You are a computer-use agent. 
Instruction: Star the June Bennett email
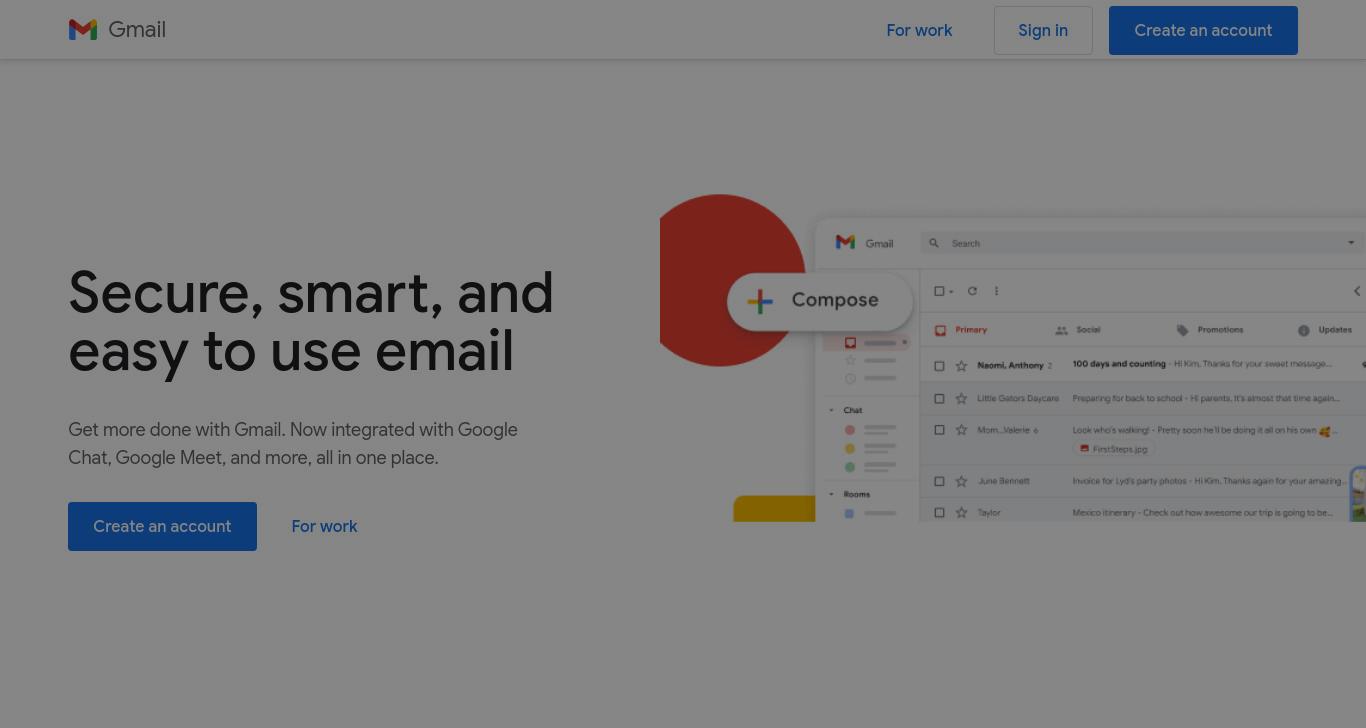[961, 481]
